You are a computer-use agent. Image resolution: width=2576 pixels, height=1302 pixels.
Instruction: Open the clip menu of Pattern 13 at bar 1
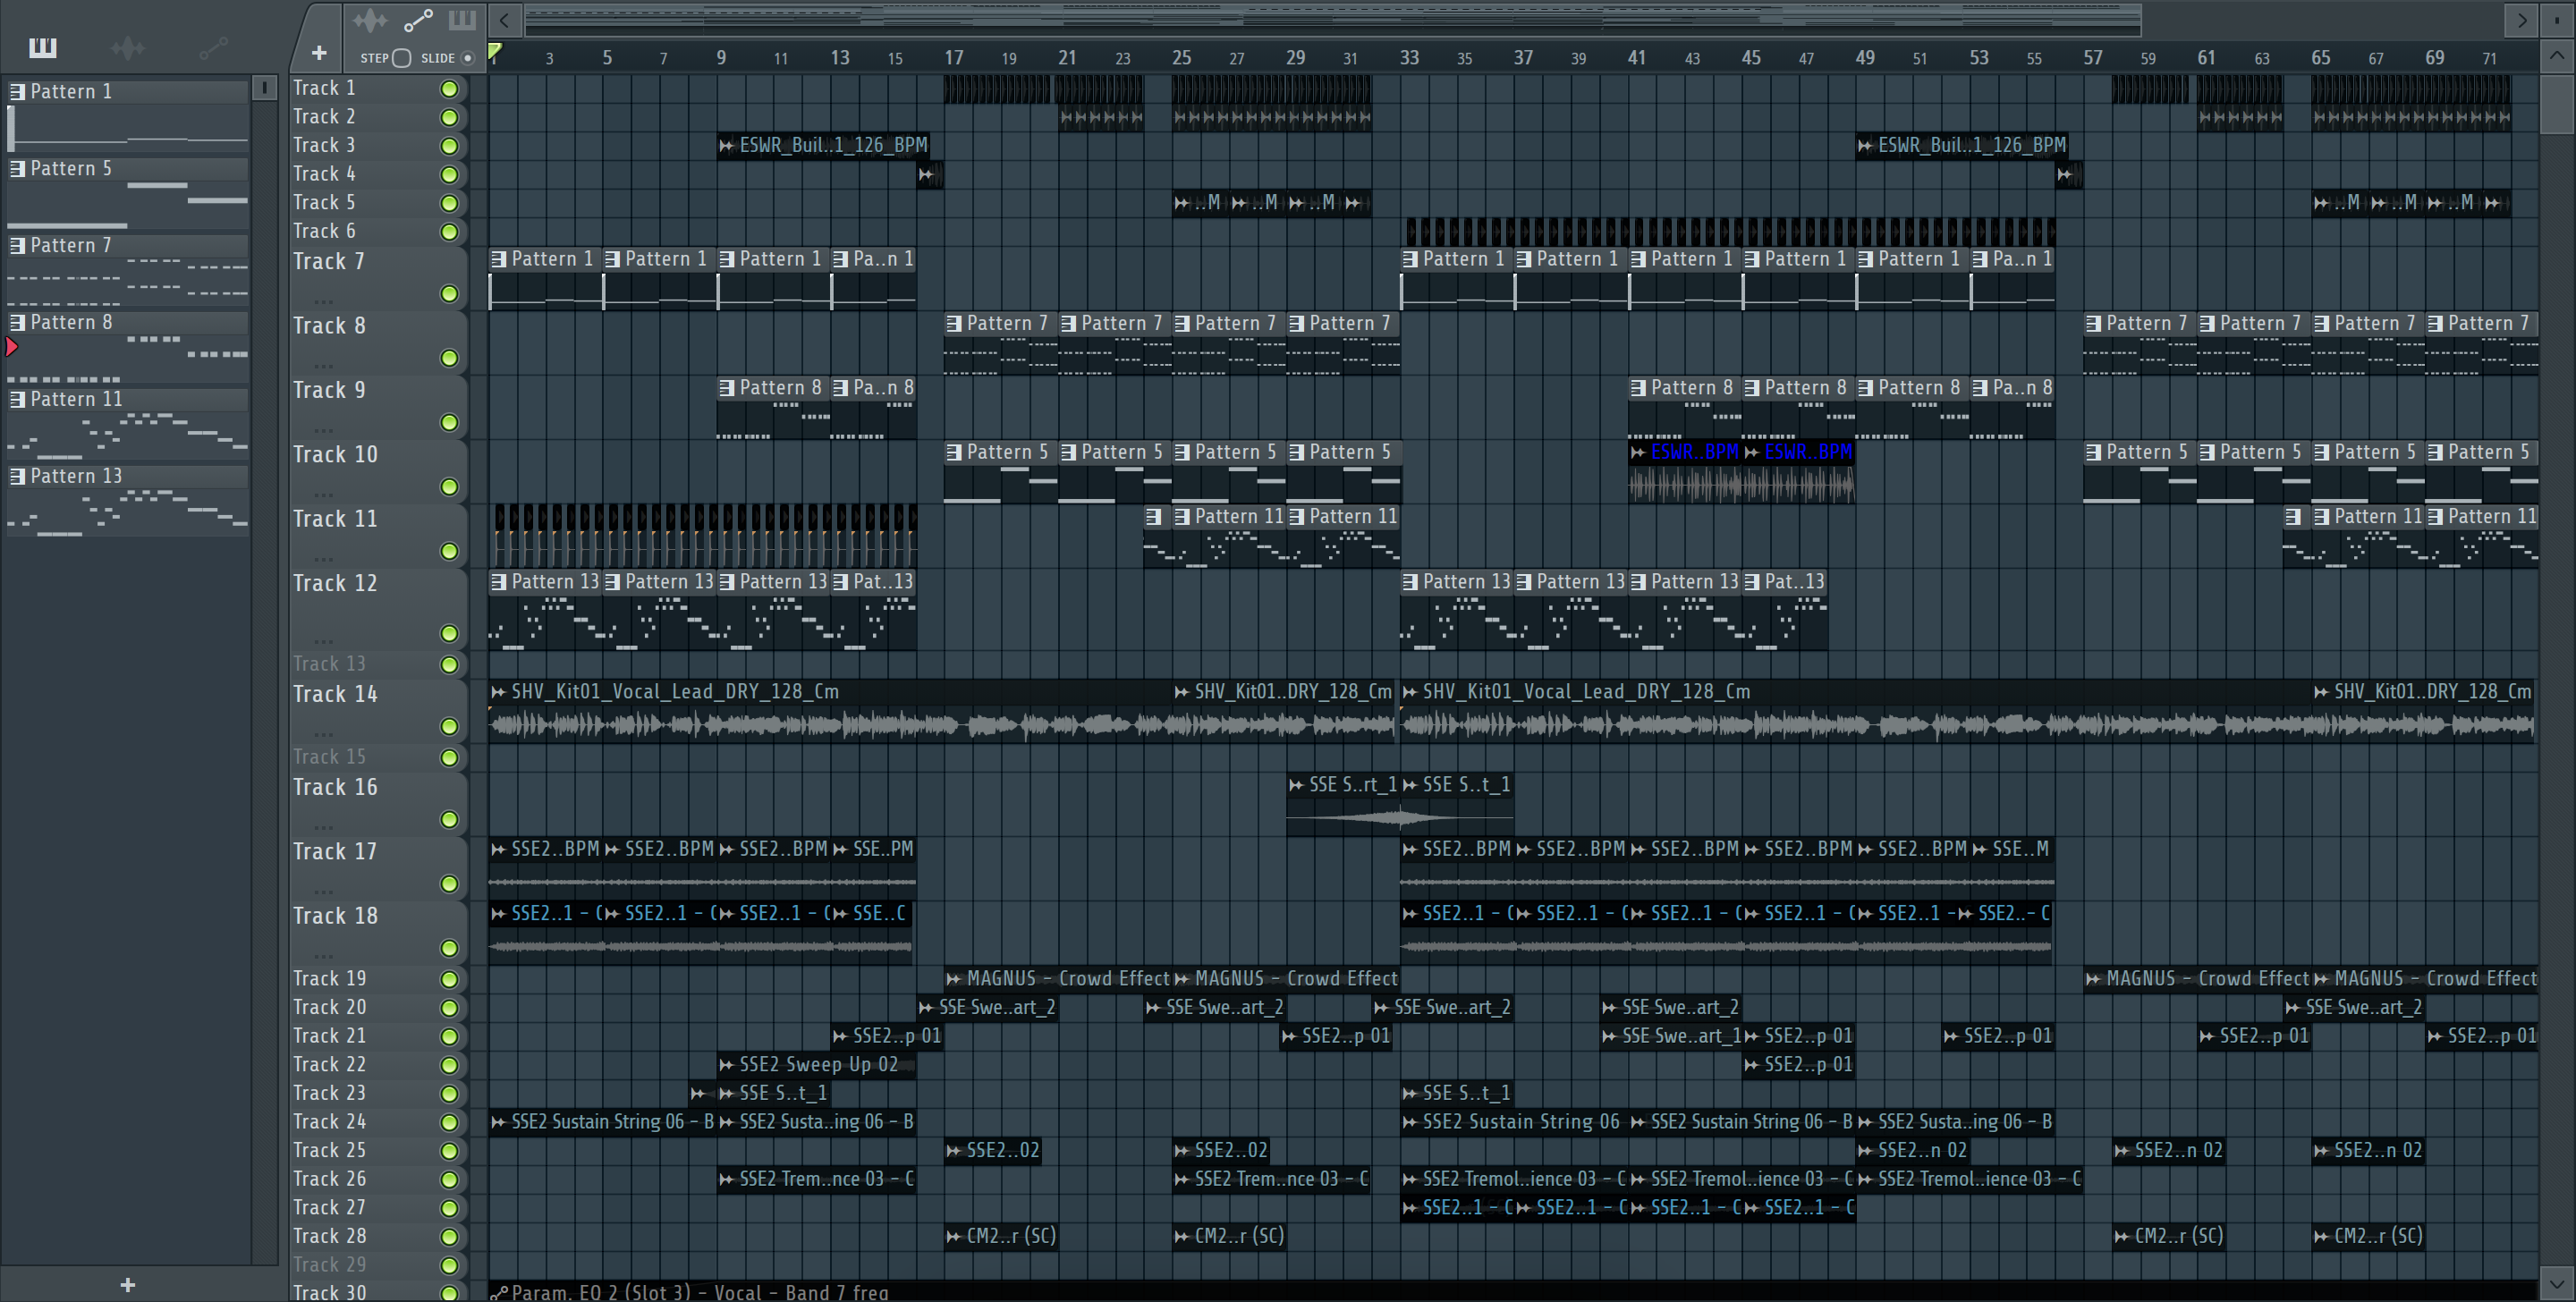pyautogui.click(x=499, y=582)
